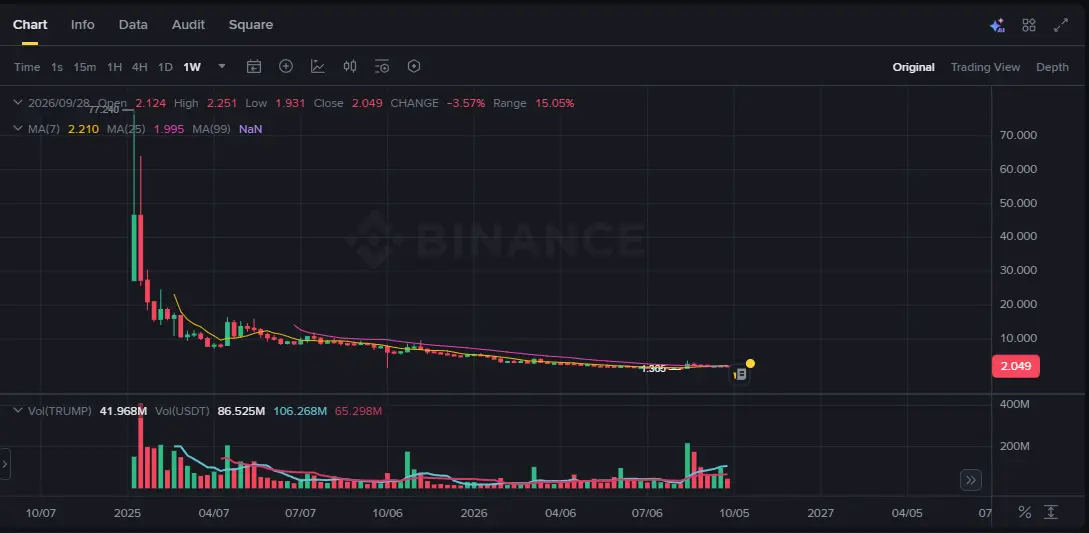Toggle the percentage scale icon
Viewport: 1089px width, 533px height.
(x=1024, y=512)
